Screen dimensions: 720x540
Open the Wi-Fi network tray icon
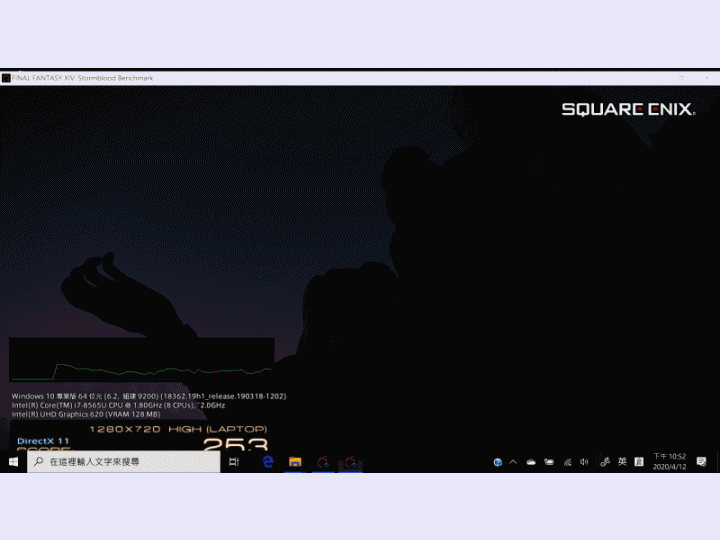point(568,462)
